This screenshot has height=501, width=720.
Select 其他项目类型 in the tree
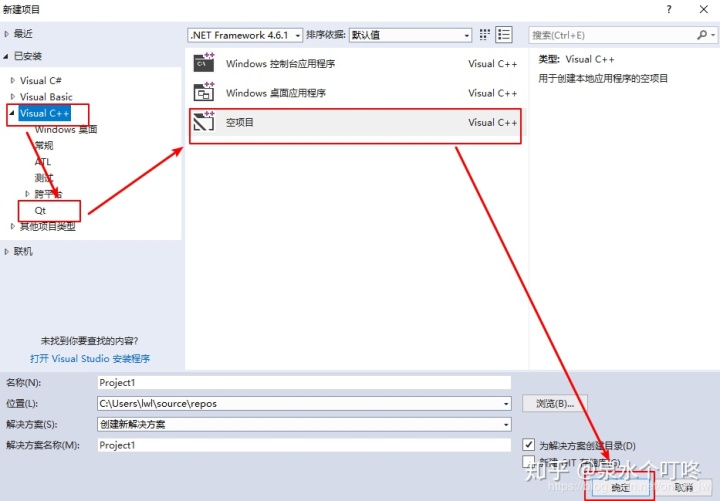tap(47, 226)
